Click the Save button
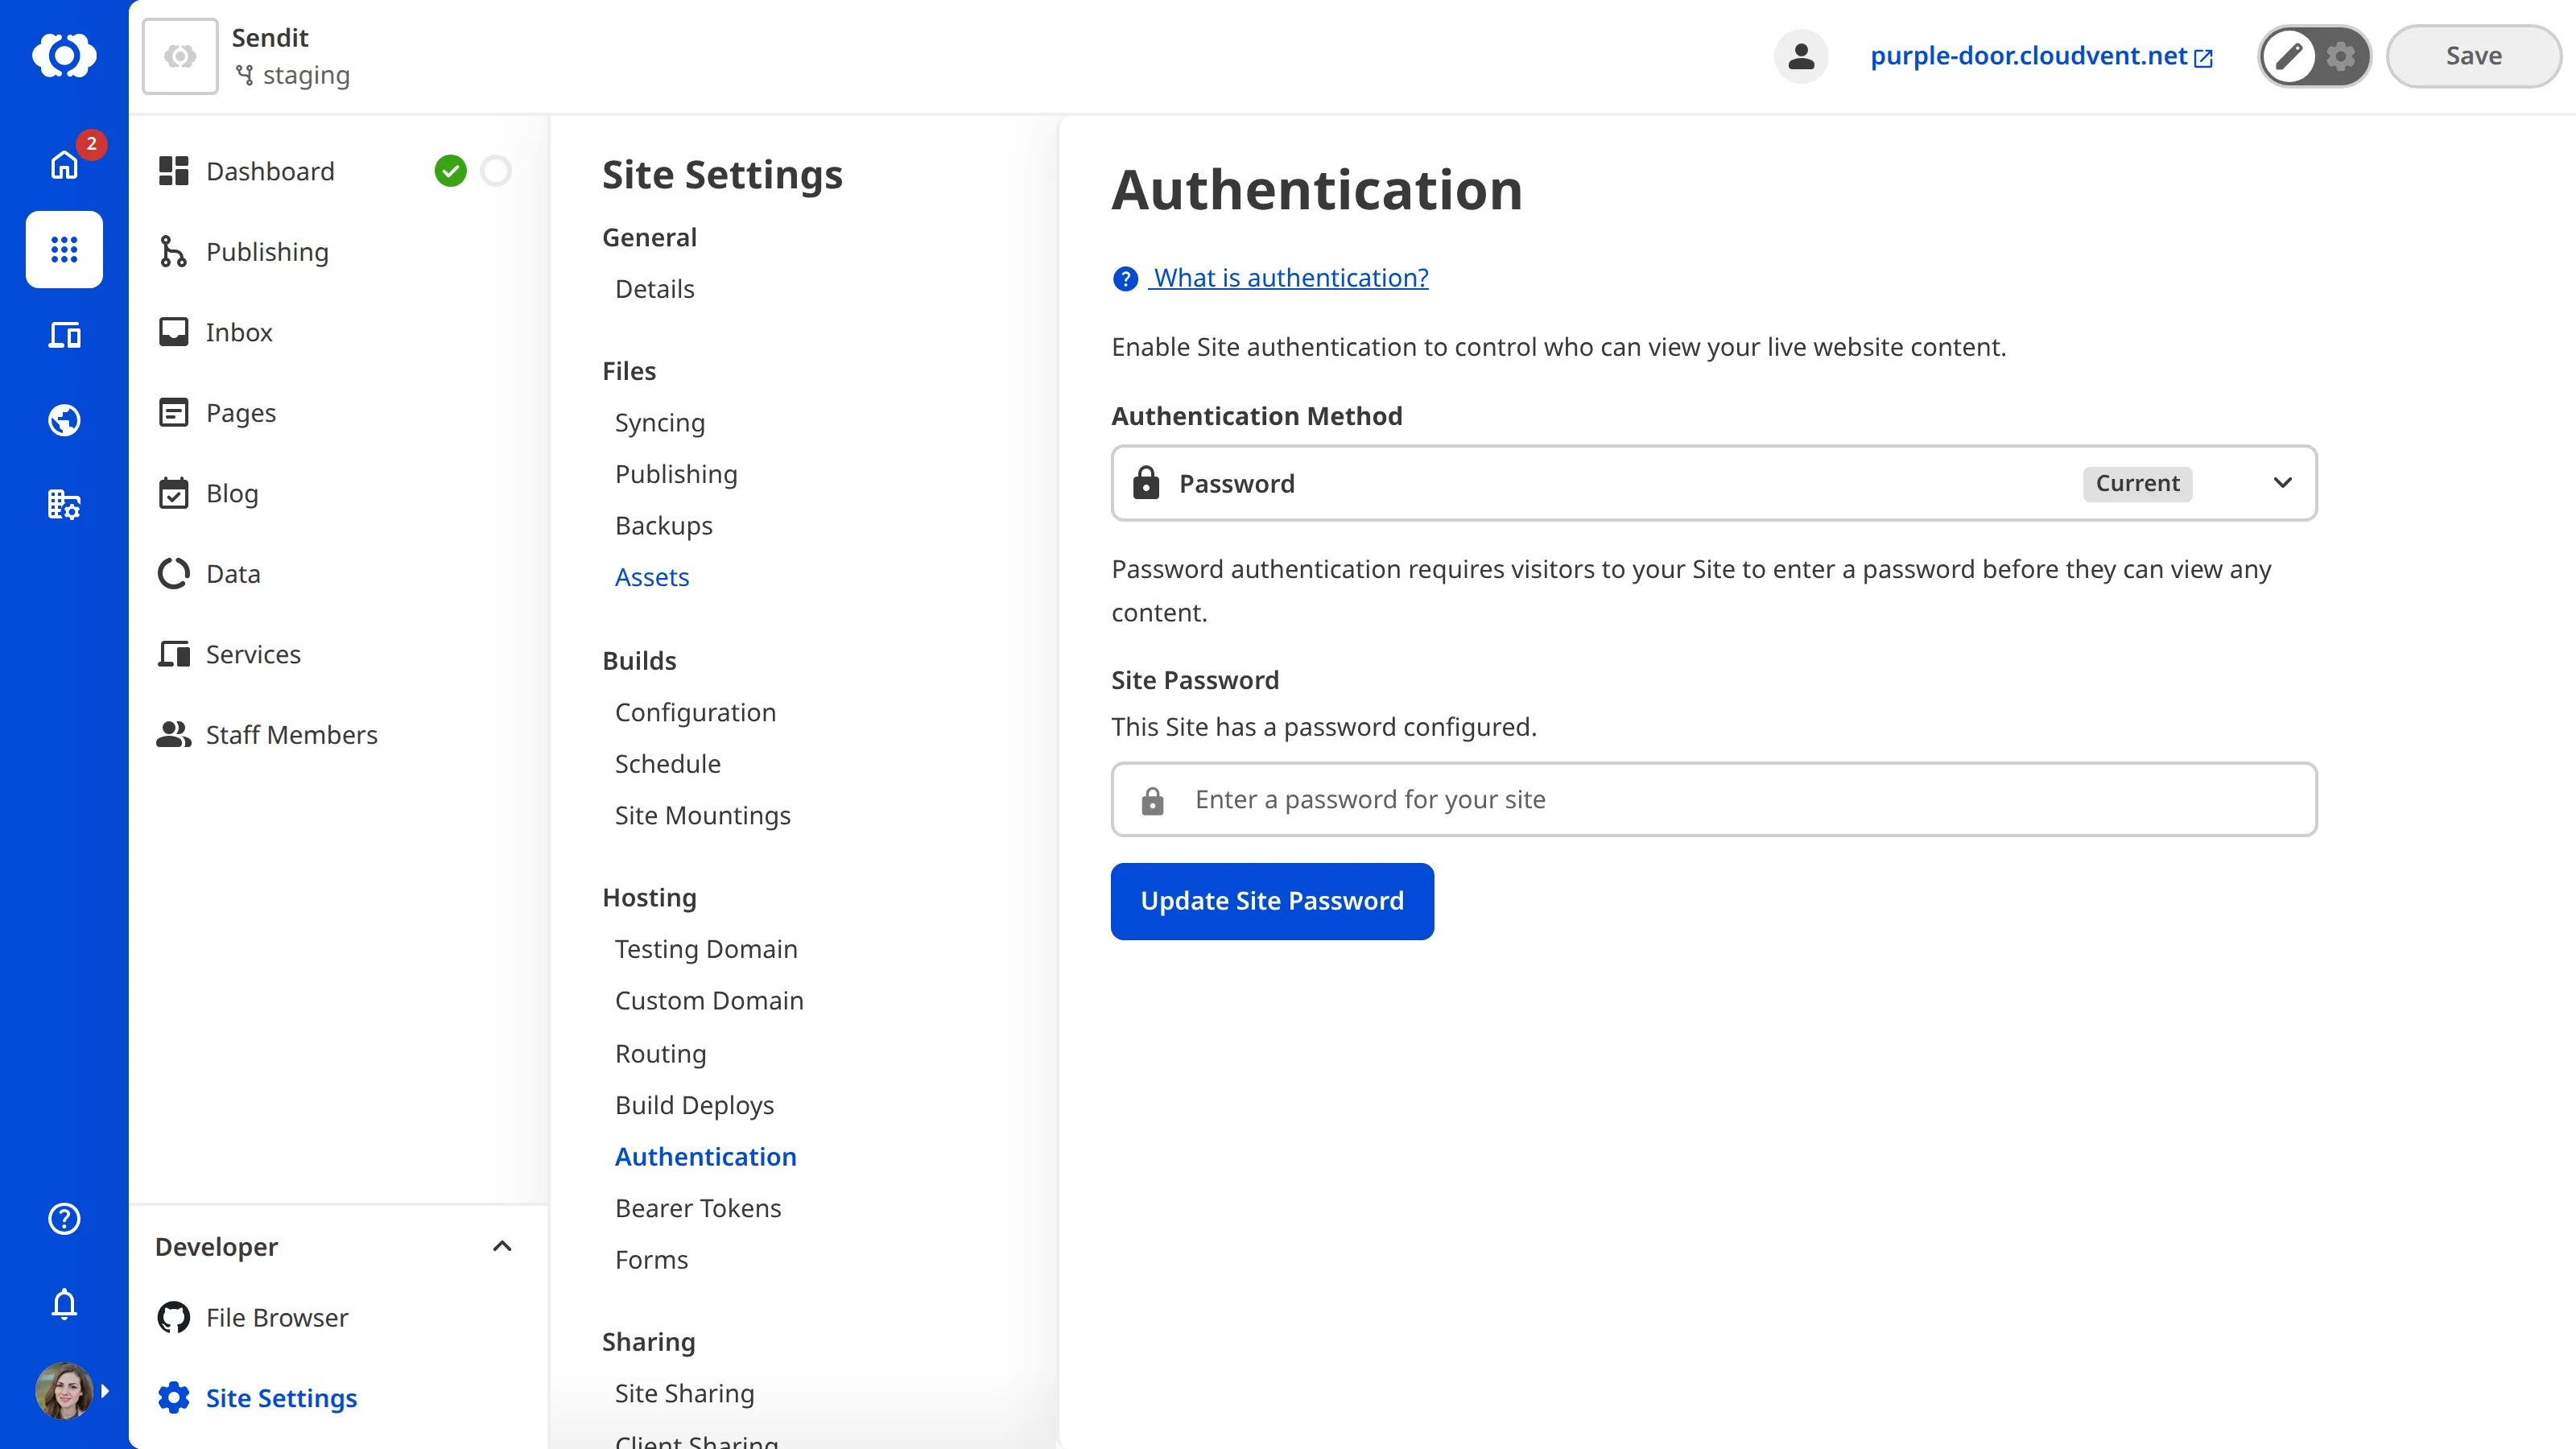This screenshot has height=1449, width=2576. (x=2473, y=56)
